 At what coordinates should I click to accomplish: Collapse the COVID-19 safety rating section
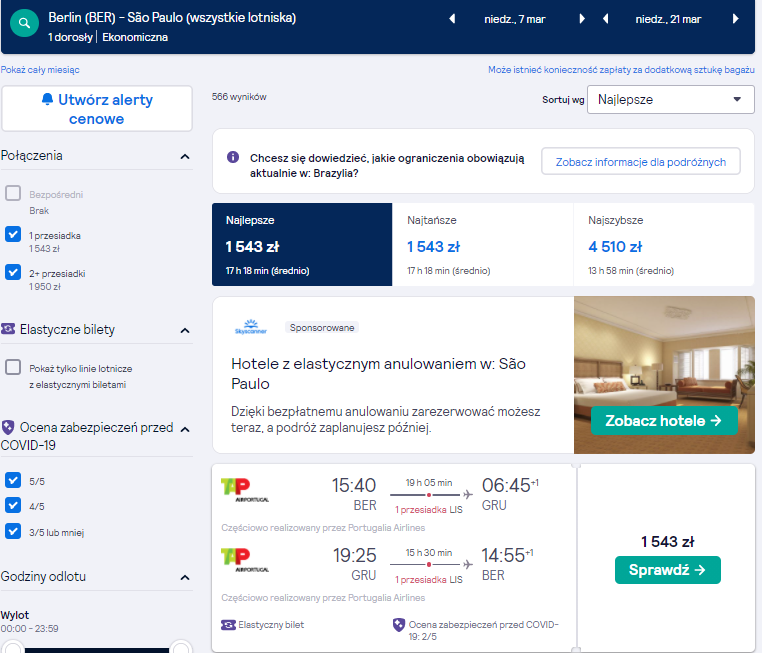[x=185, y=430]
